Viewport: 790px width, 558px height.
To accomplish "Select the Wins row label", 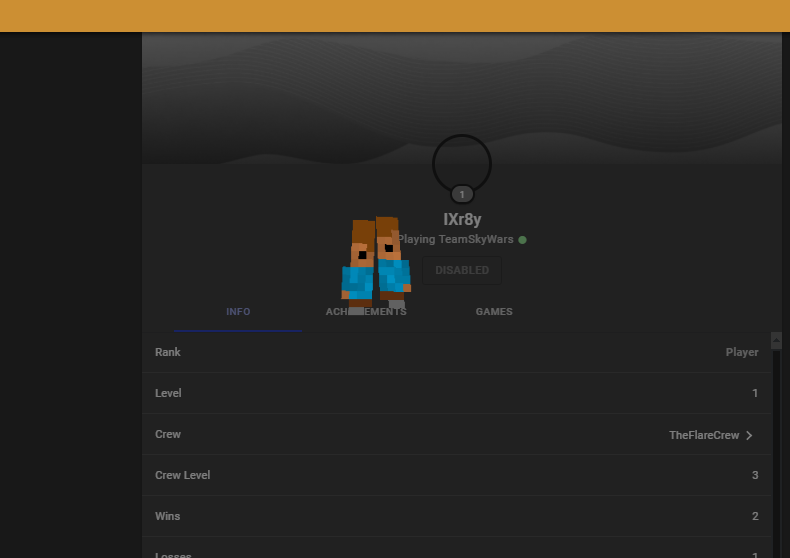I will [167, 516].
